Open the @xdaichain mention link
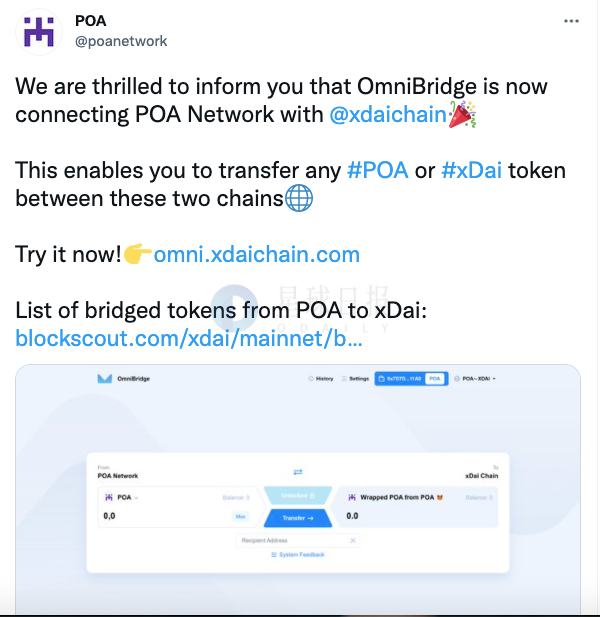 point(387,114)
